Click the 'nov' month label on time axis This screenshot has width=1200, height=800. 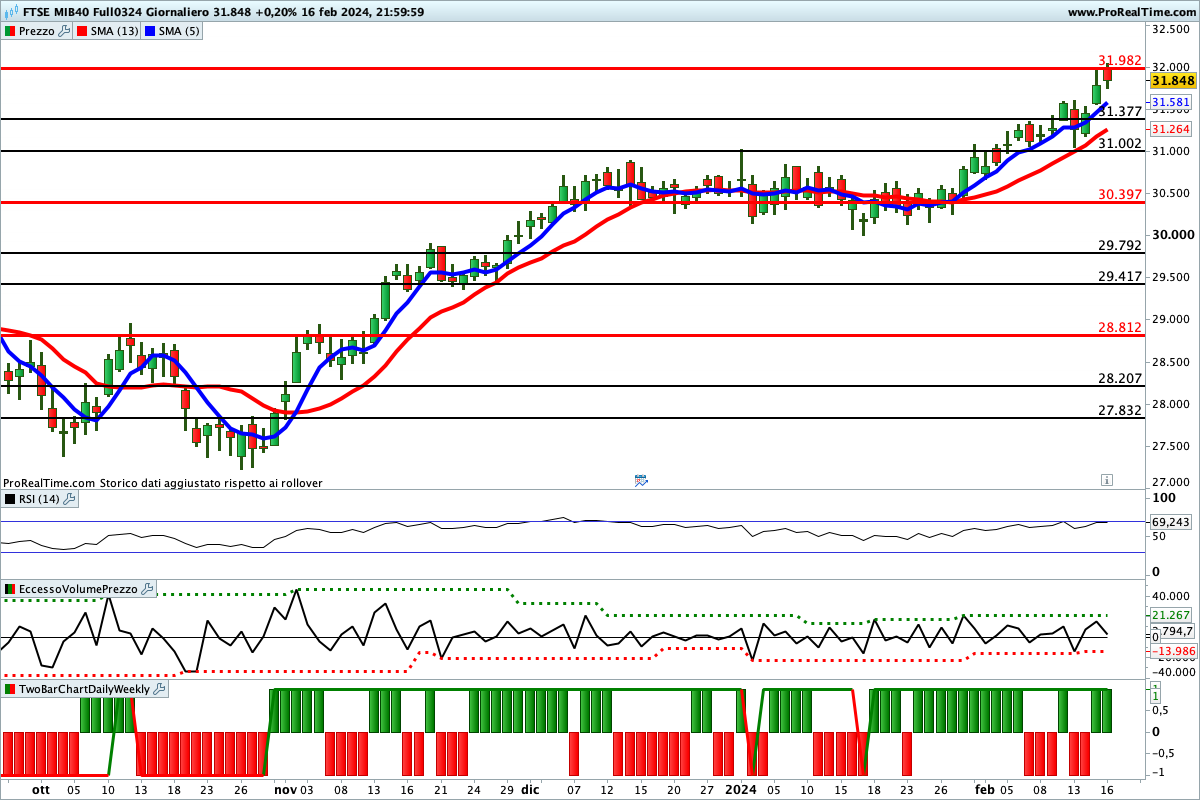(285, 789)
